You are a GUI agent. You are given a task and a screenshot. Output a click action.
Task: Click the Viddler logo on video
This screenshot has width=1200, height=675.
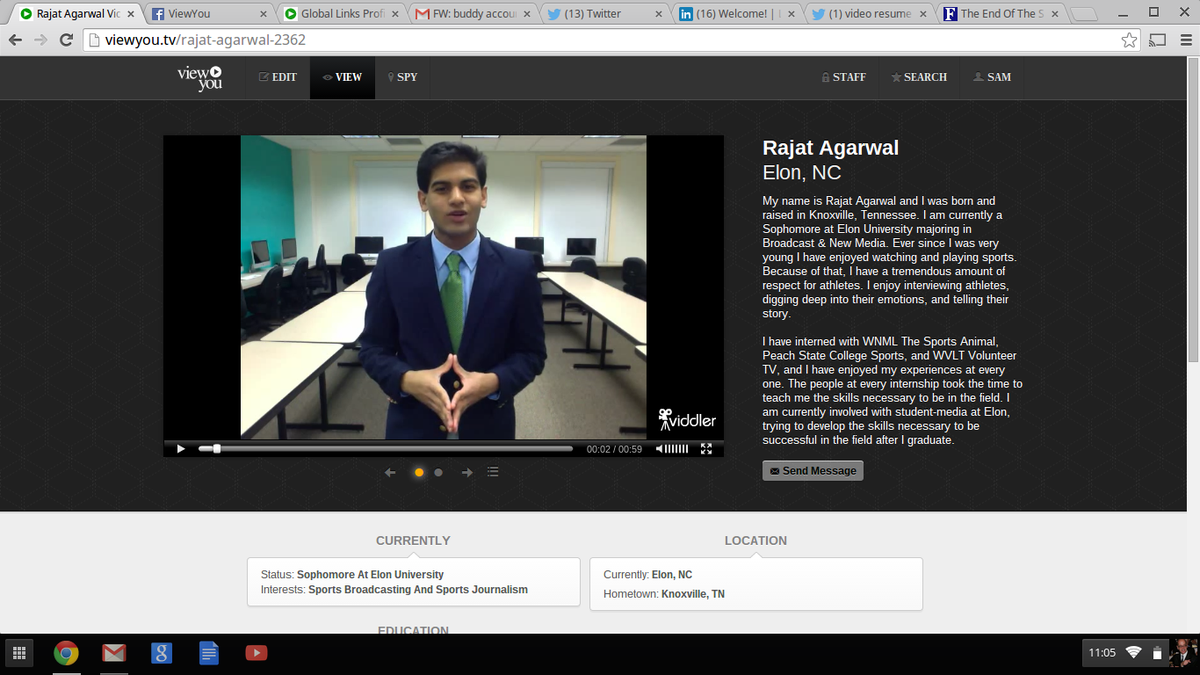(x=686, y=418)
